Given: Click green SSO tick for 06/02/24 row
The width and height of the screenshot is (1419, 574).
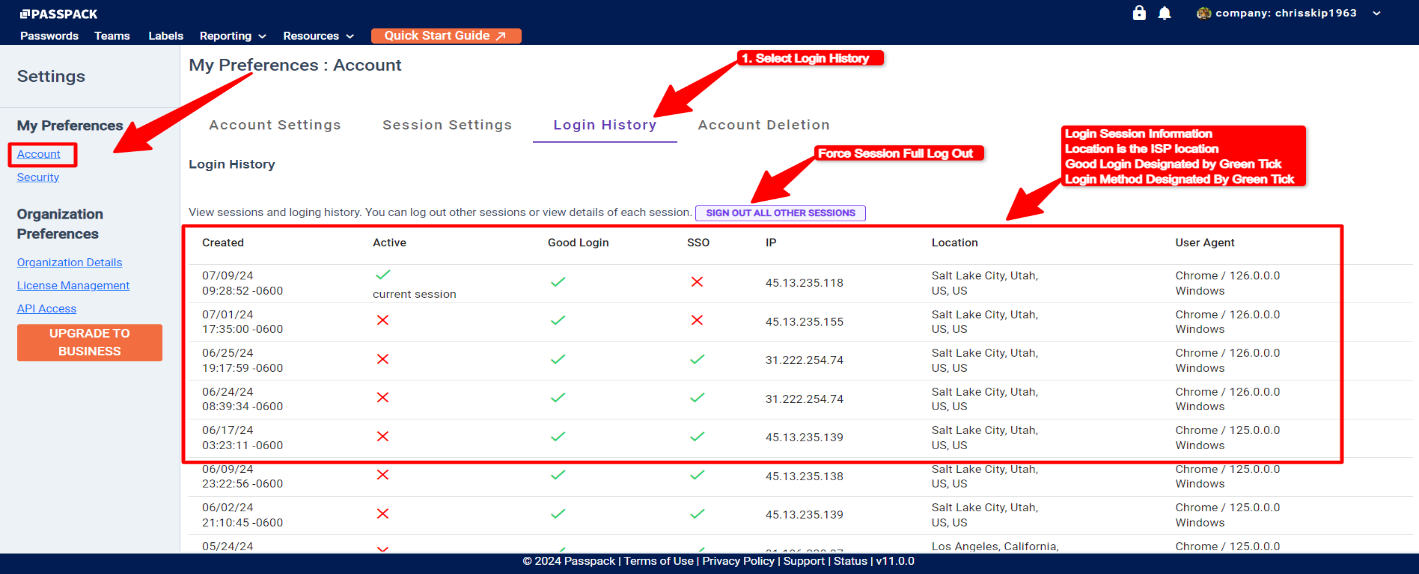Looking at the screenshot, I should (697, 513).
